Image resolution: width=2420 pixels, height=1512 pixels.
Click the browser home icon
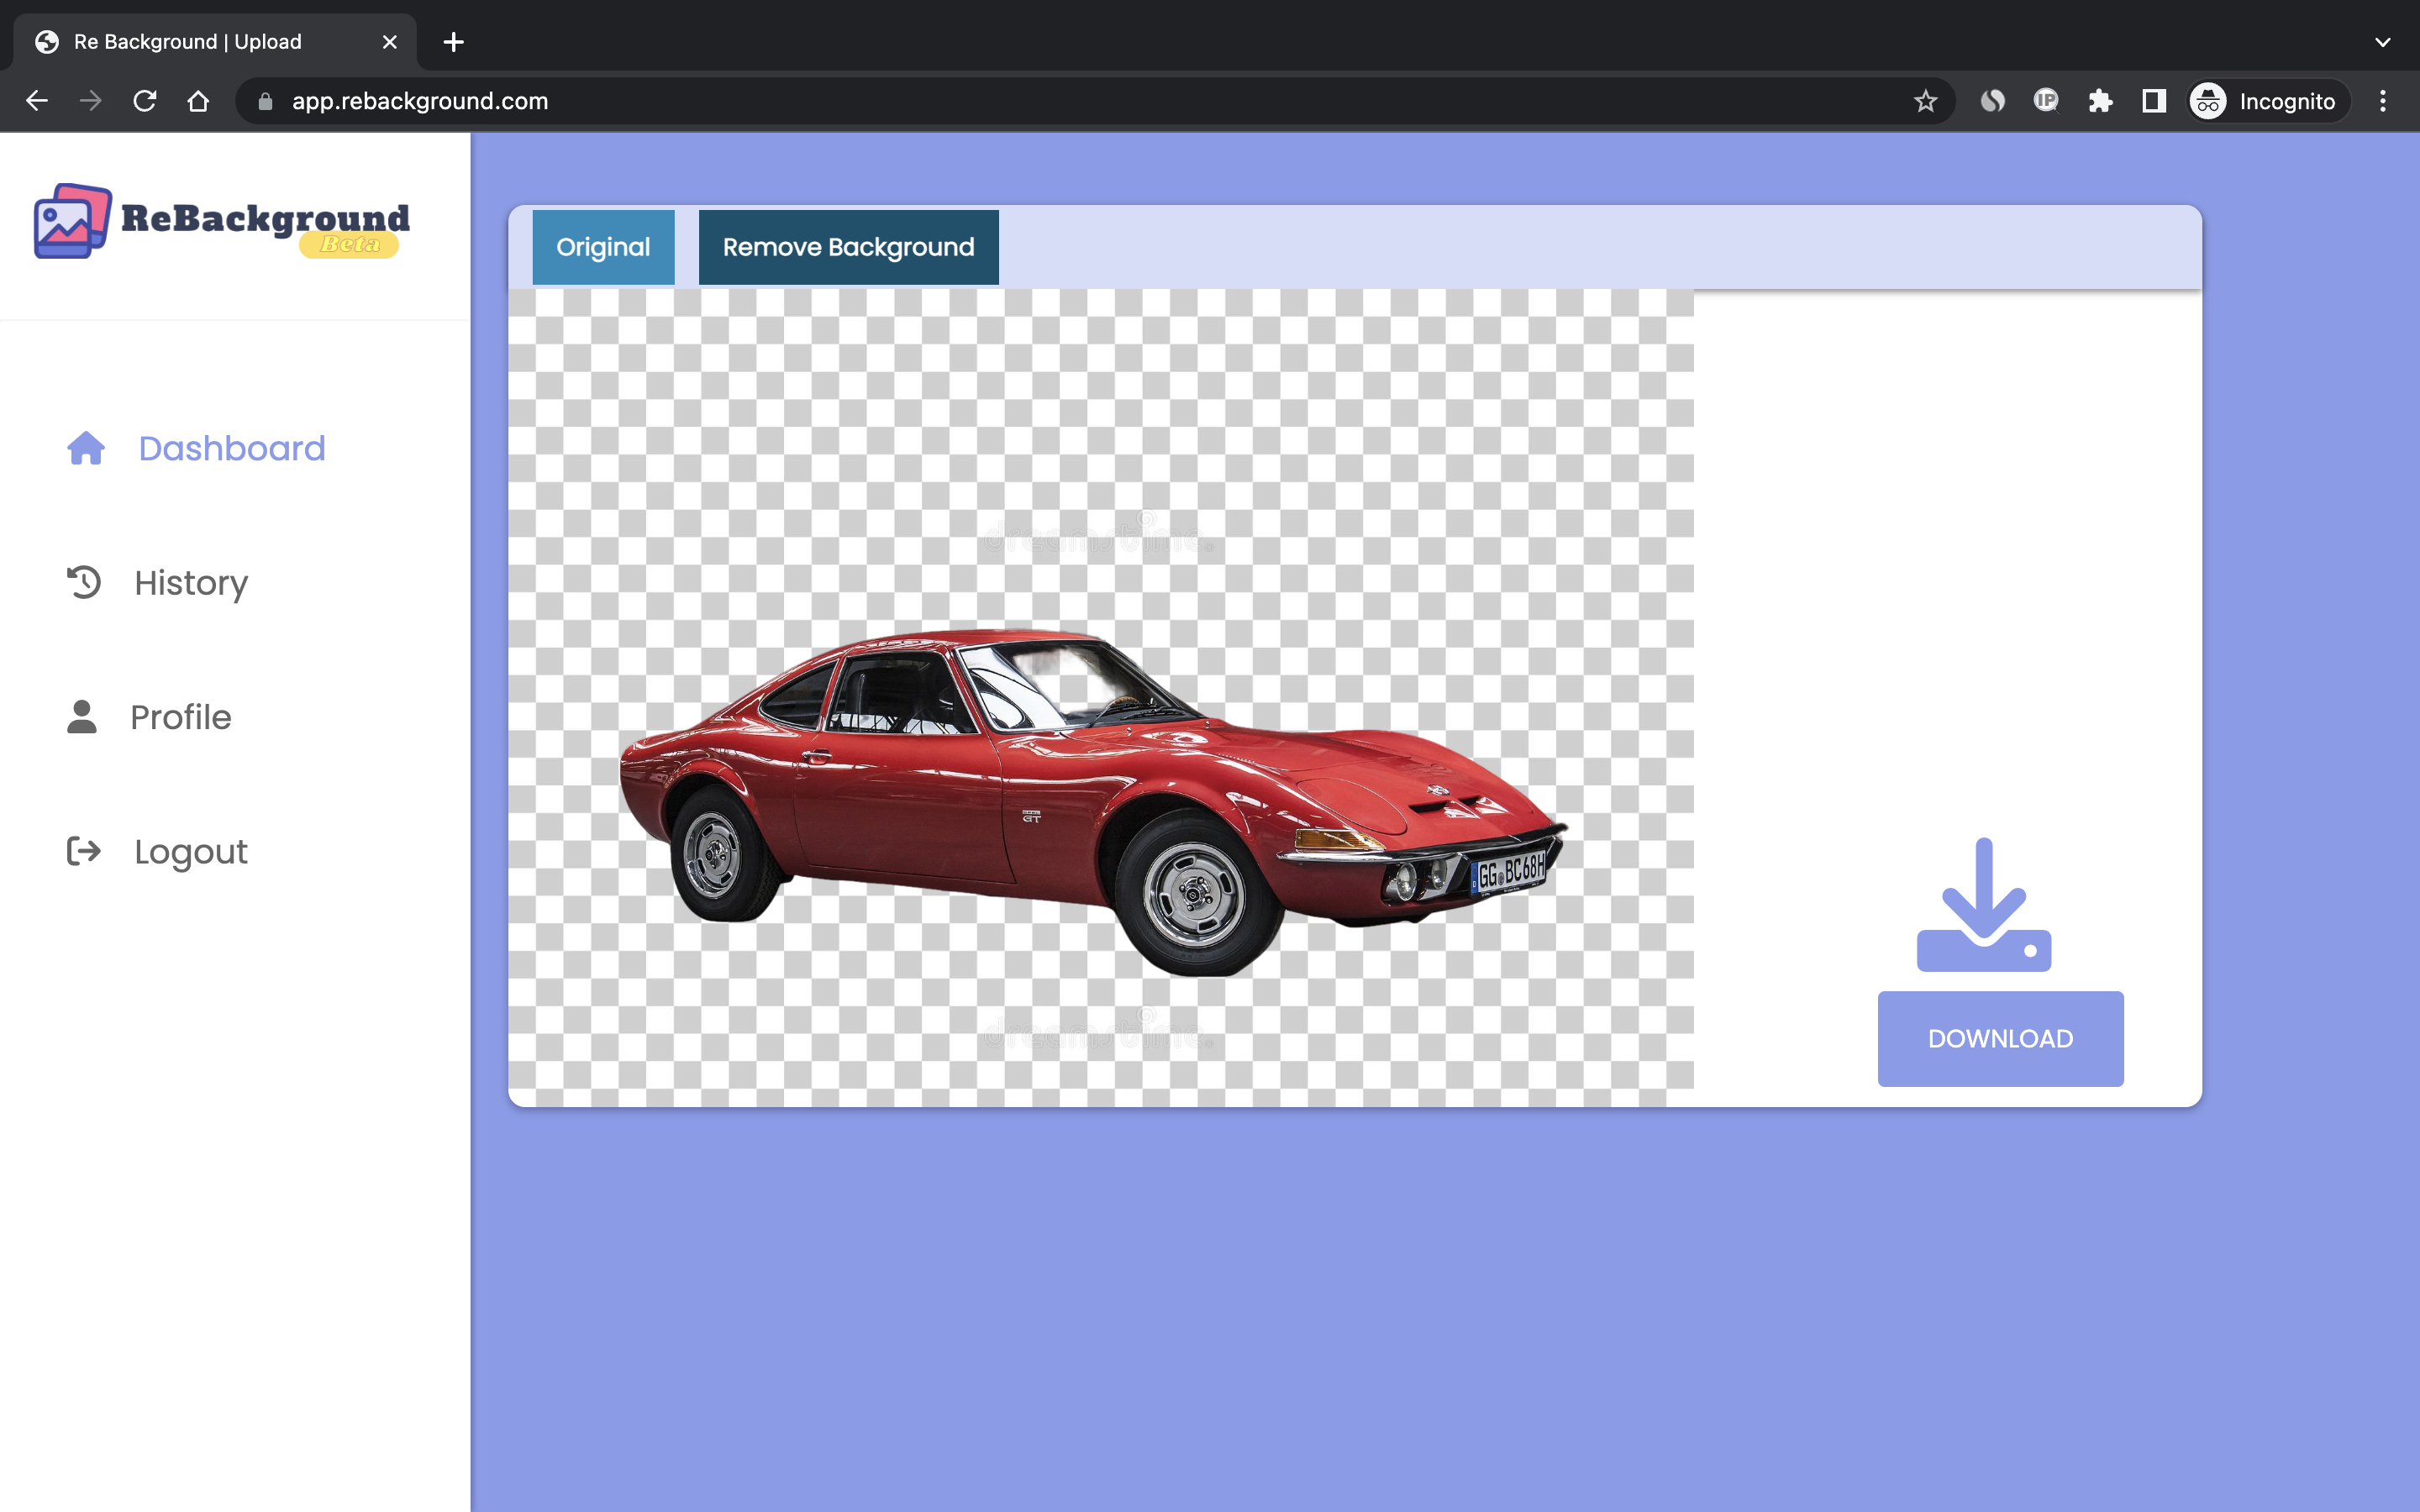tap(198, 101)
